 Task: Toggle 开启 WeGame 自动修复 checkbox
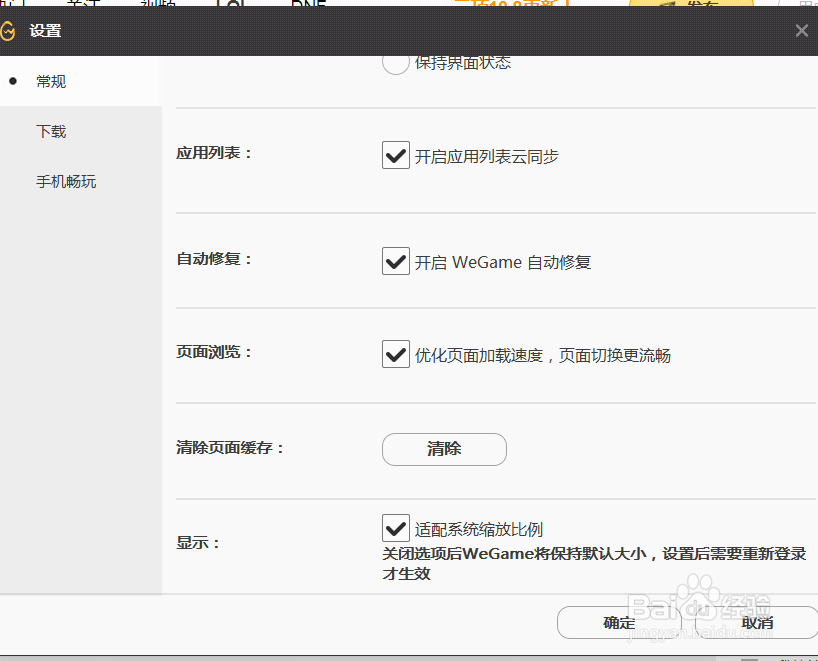[395, 261]
